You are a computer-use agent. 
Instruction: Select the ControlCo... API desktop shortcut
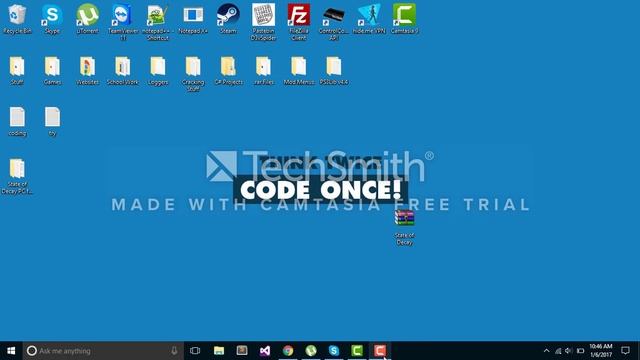334,22
